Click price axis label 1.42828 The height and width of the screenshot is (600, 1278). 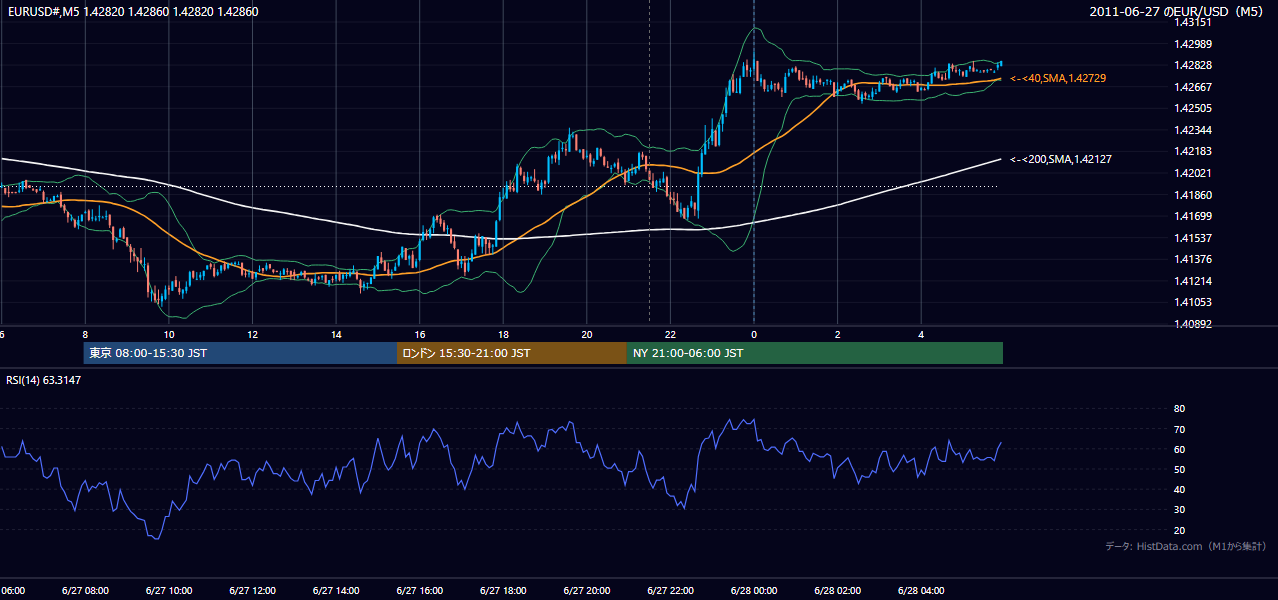tap(1193, 65)
